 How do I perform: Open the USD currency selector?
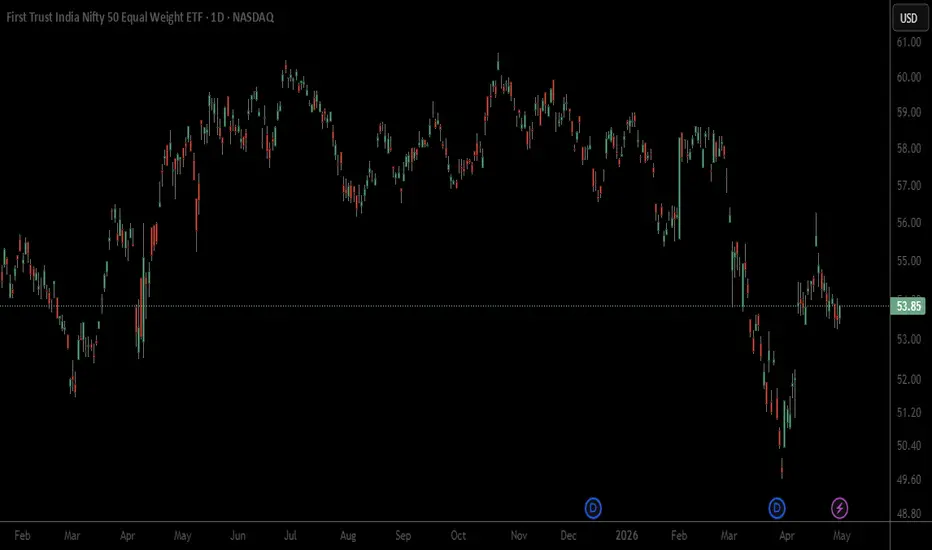tap(909, 18)
